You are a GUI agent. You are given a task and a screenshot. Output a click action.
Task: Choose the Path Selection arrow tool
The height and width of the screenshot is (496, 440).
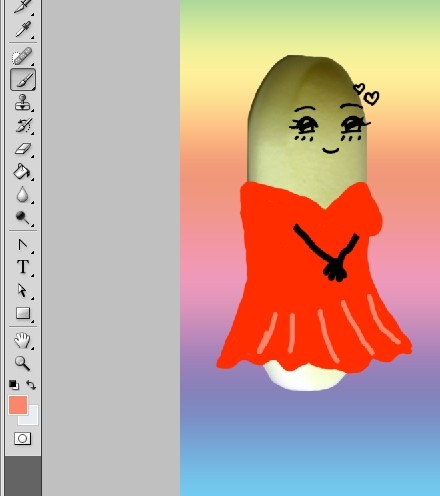22,290
